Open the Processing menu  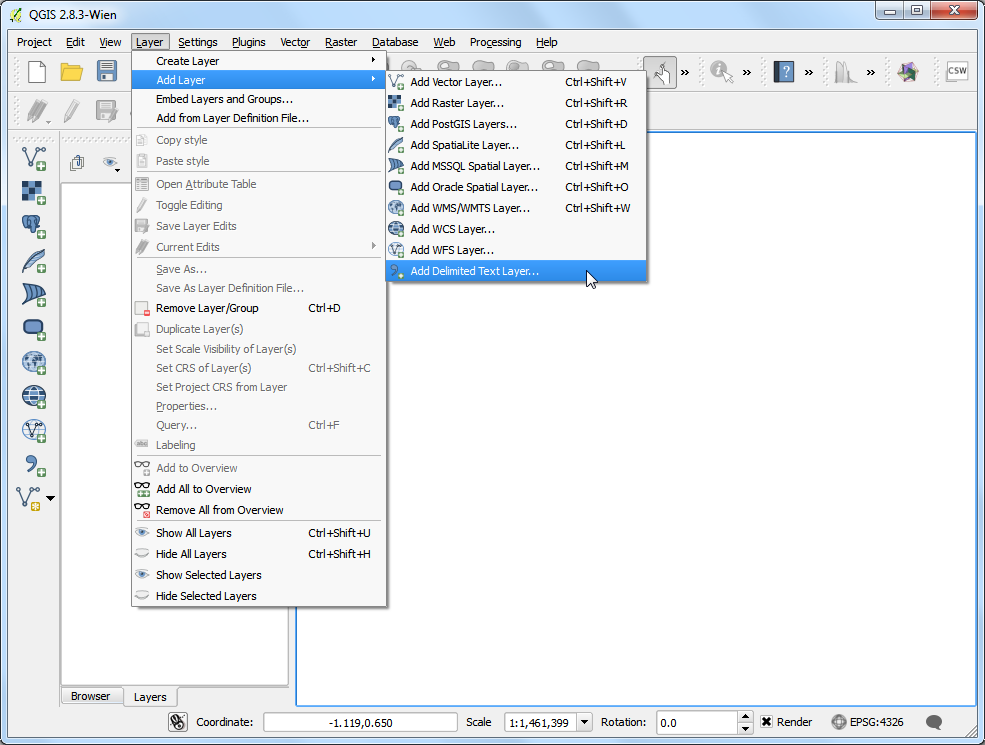tap(495, 42)
